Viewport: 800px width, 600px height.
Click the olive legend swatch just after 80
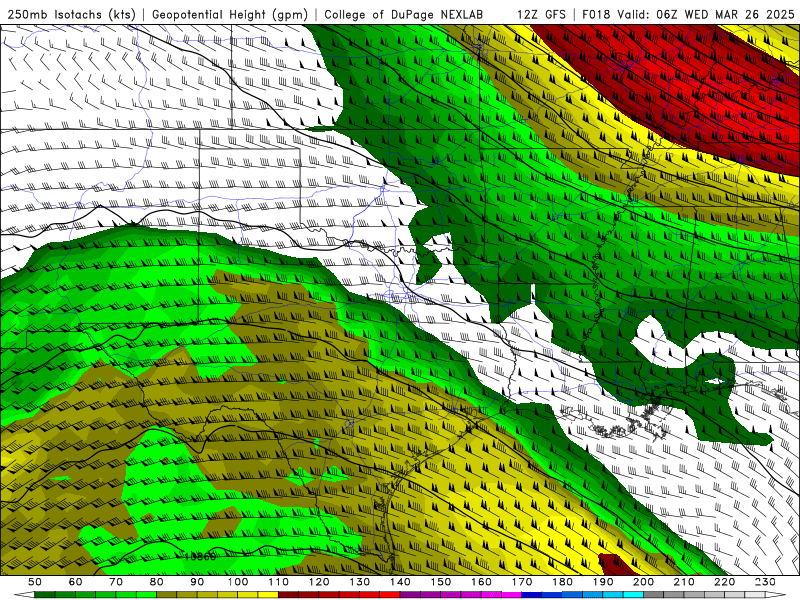166,595
